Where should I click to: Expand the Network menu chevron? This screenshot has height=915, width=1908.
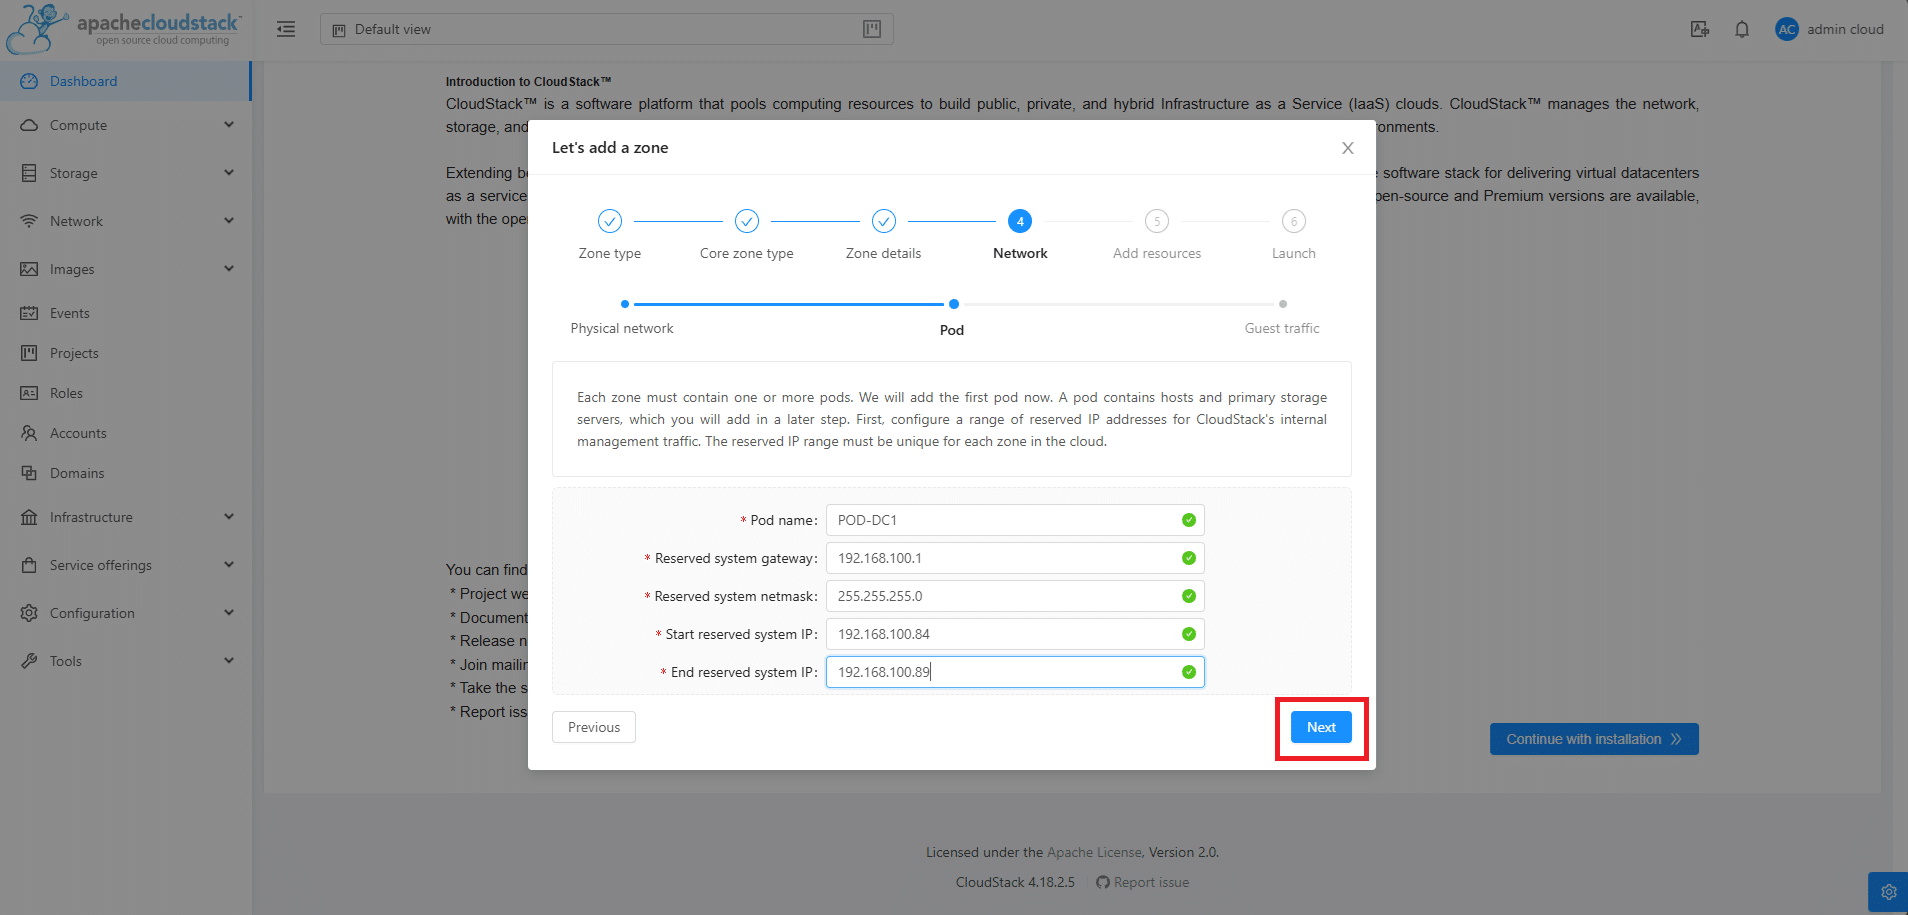point(229,221)
